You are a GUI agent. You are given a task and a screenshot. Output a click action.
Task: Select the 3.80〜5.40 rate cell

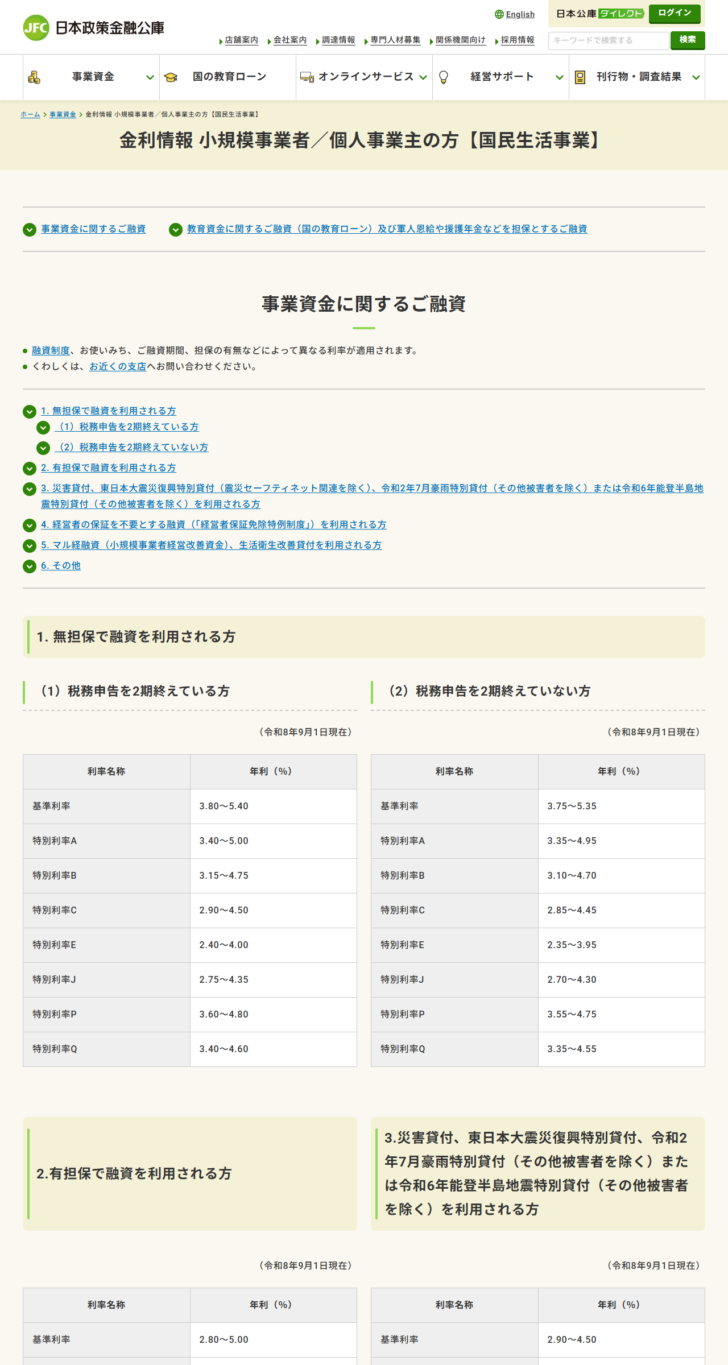click(273, 806)
